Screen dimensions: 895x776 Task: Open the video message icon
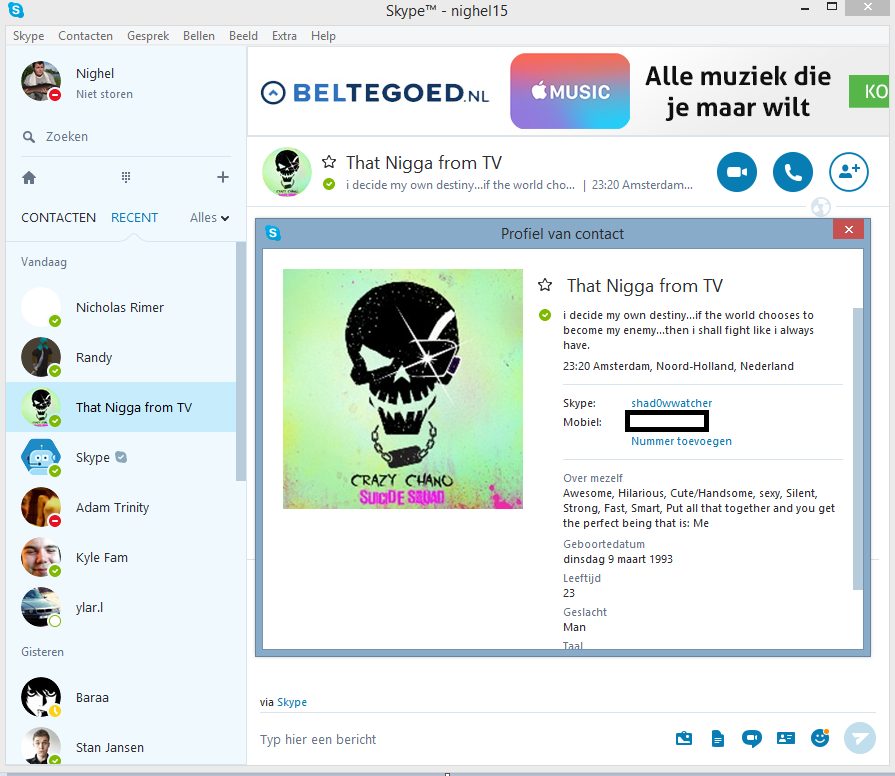point(752,738)
